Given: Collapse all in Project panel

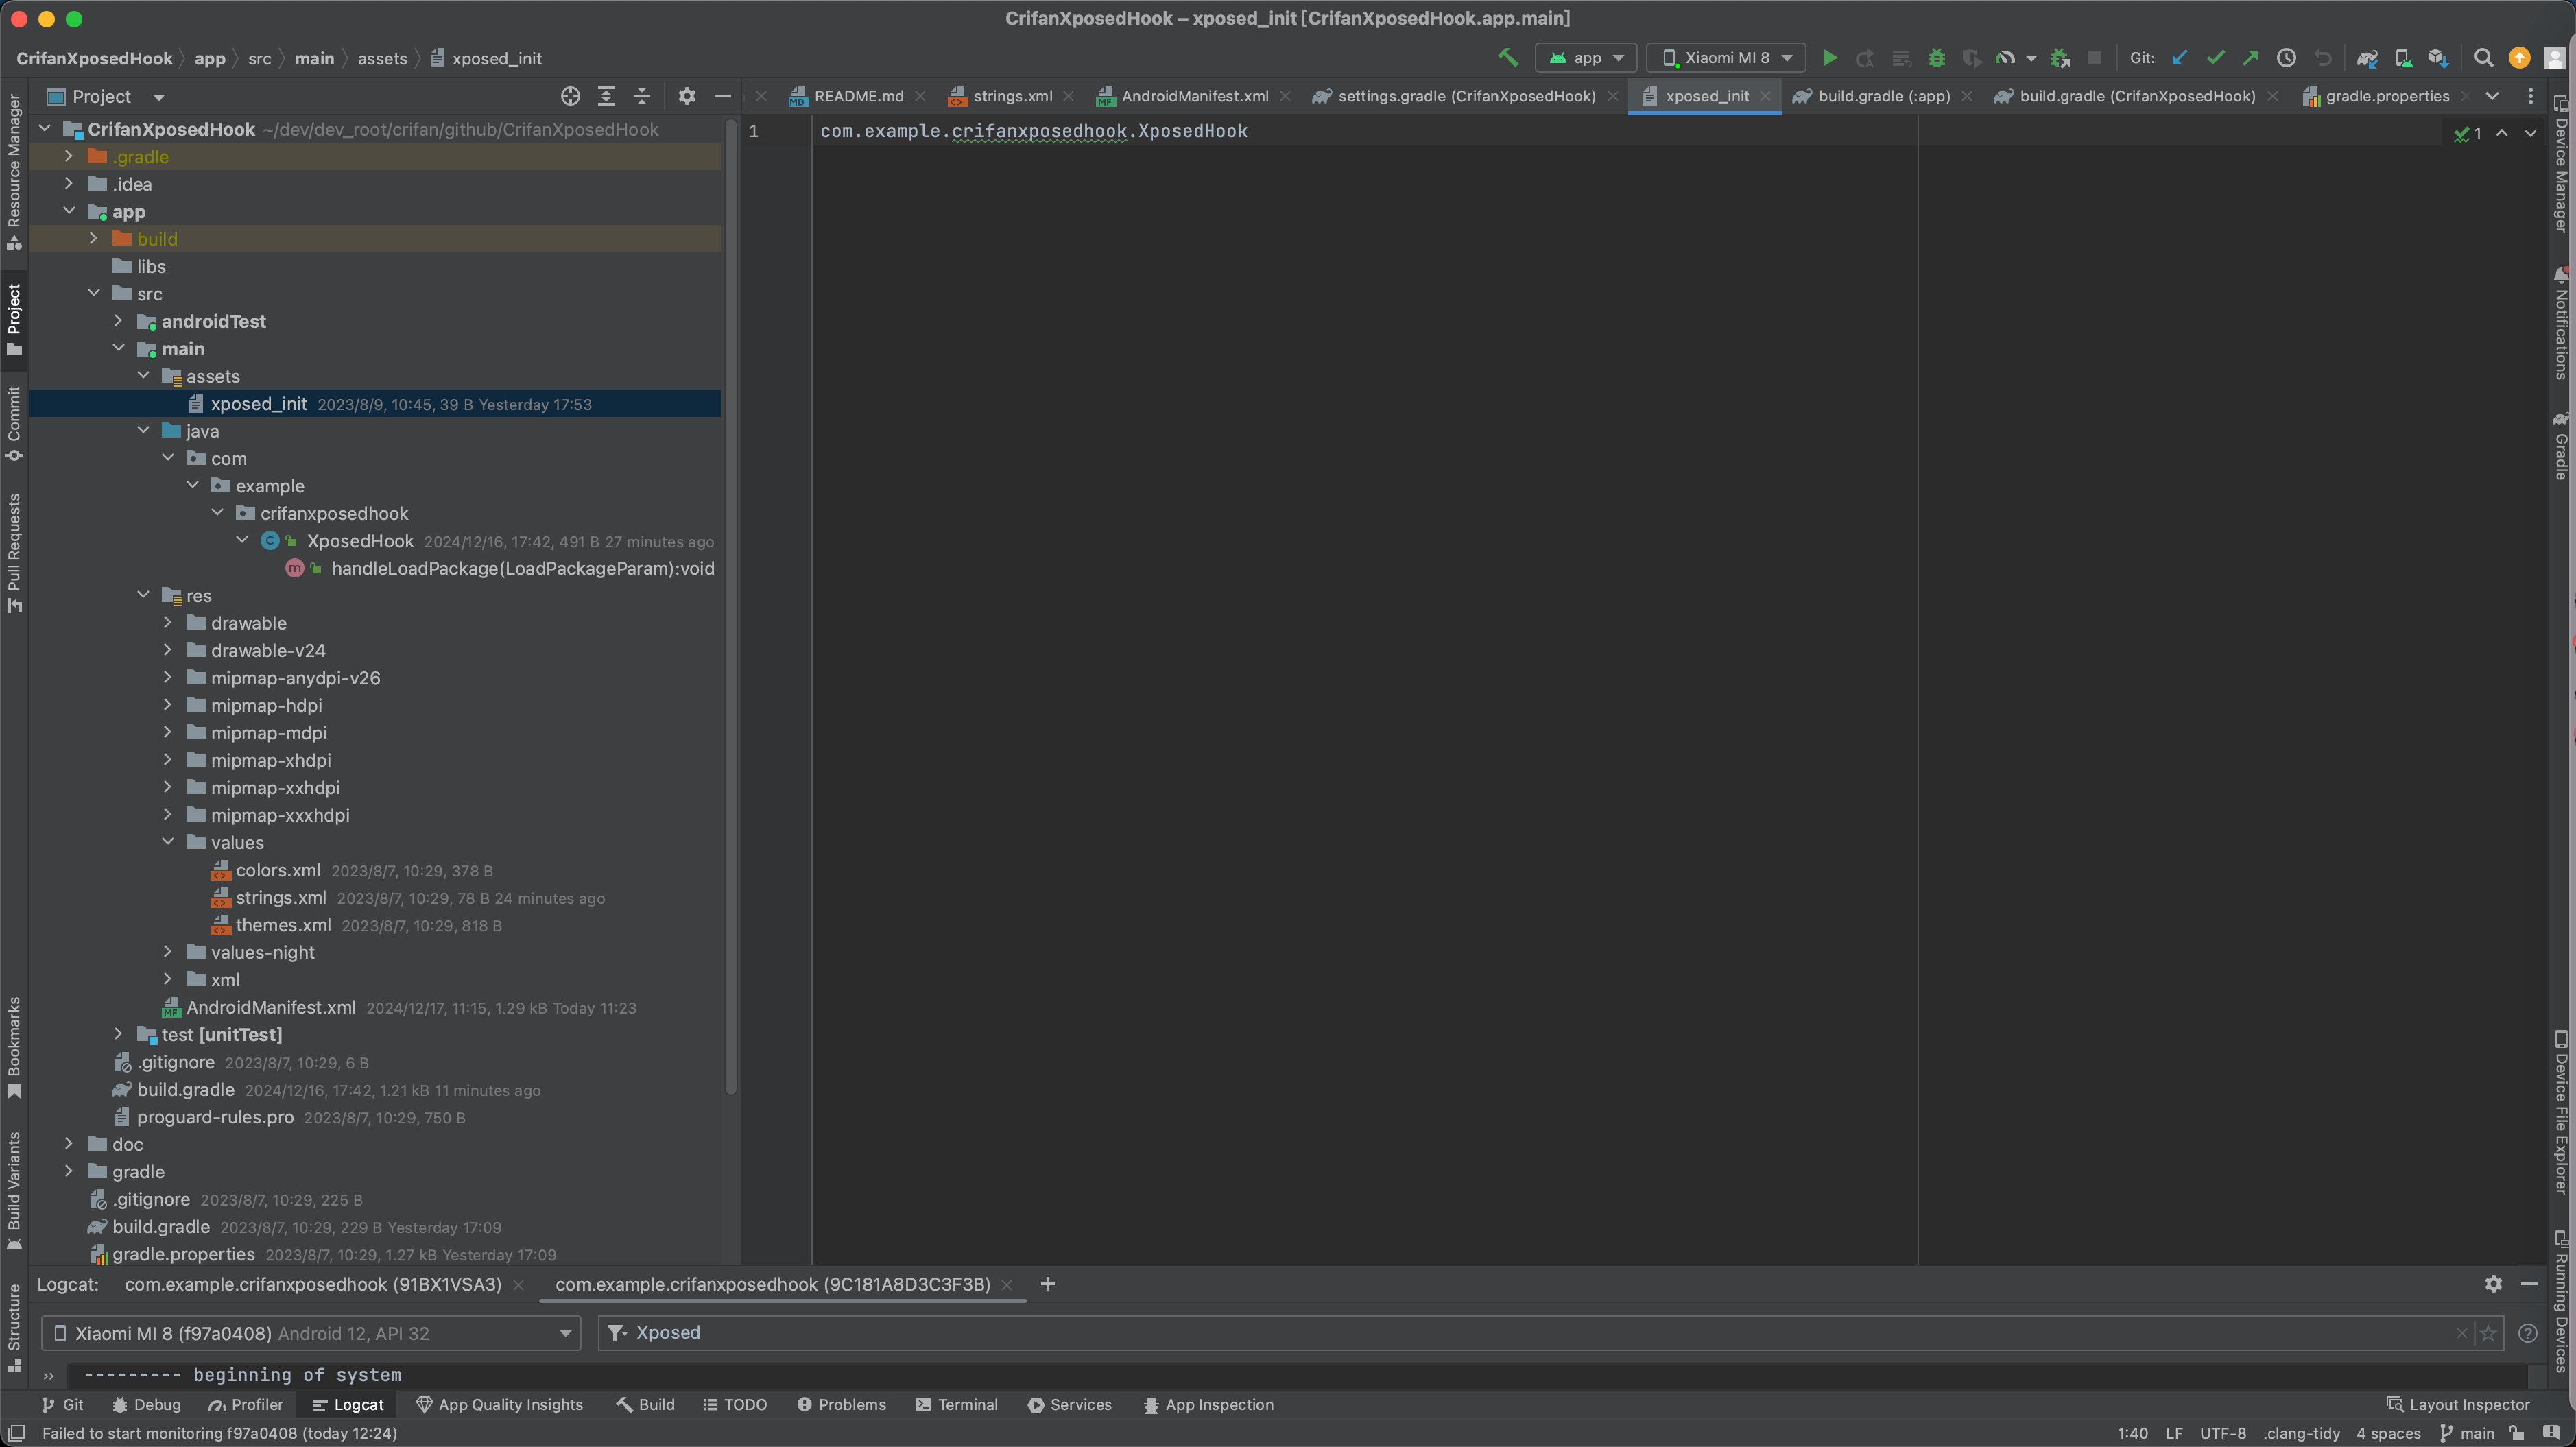Looking at the screenshot, I should [x=642, y=96].
